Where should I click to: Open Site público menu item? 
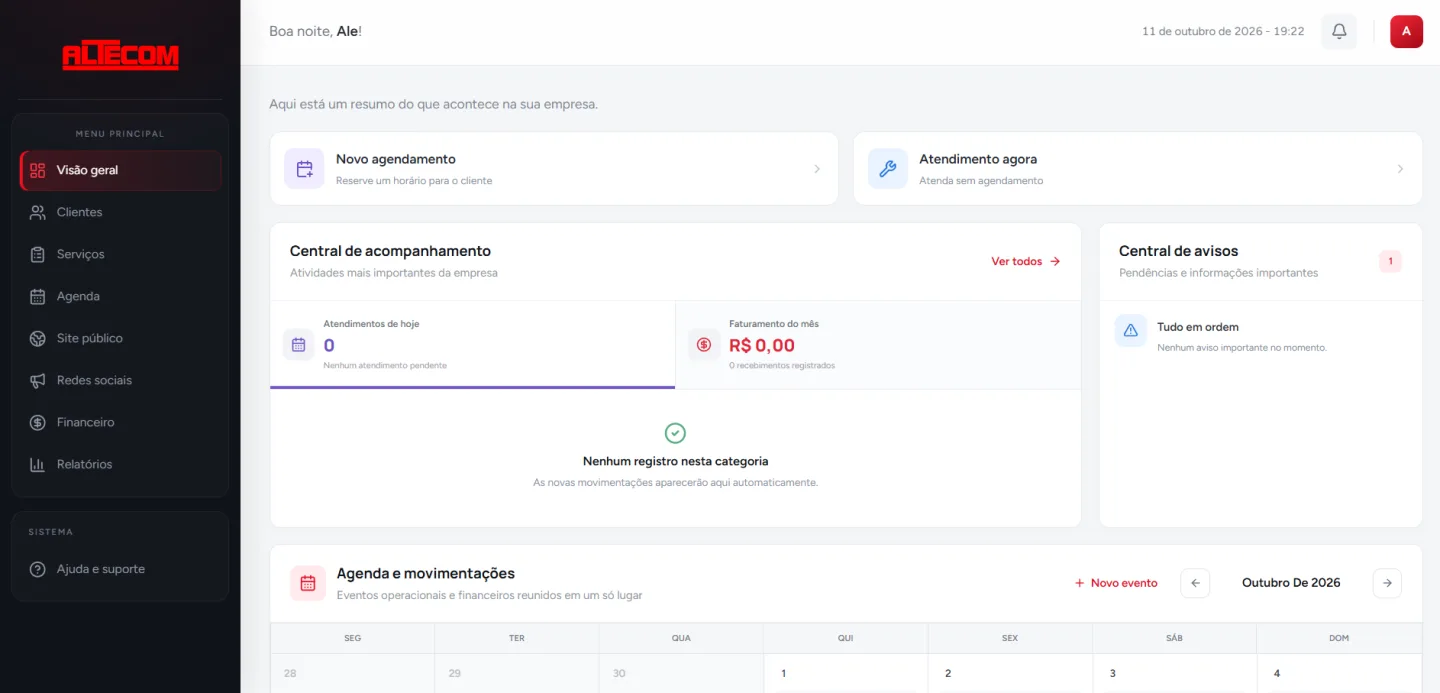tap(120, 338)
